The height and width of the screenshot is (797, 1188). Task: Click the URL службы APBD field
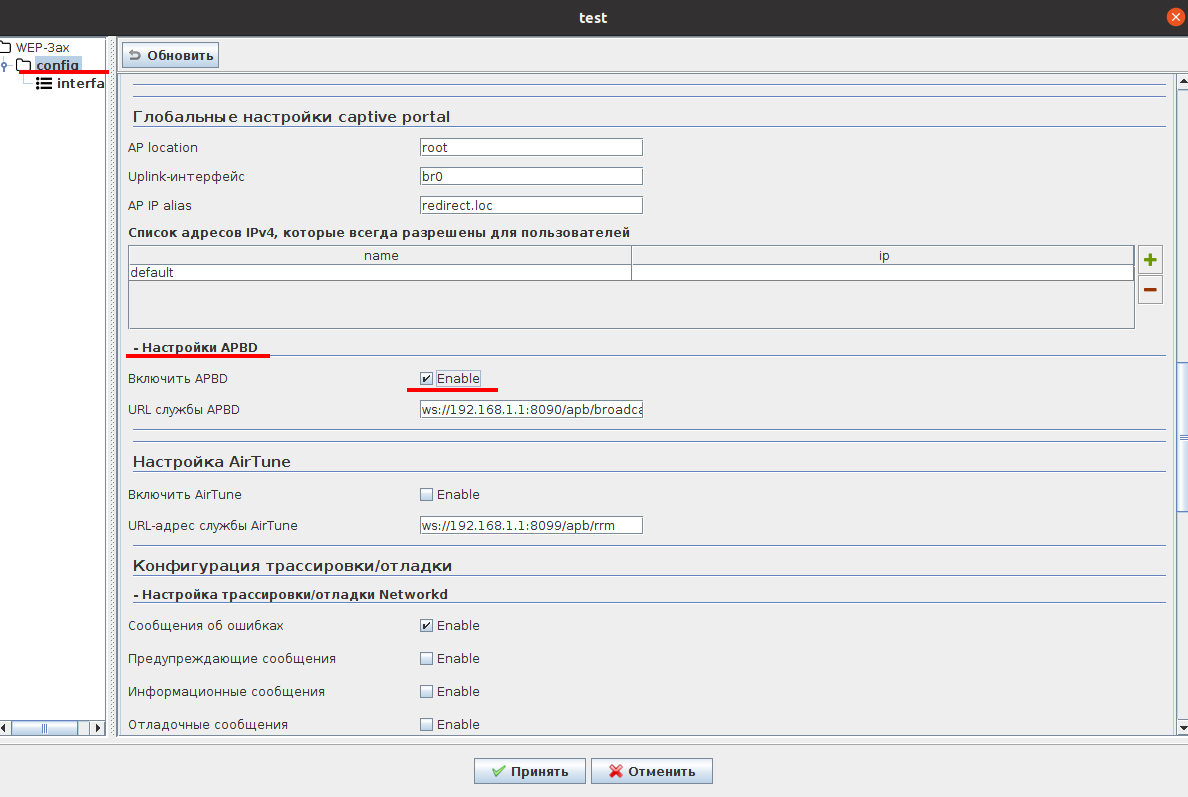tap(531, 410)
